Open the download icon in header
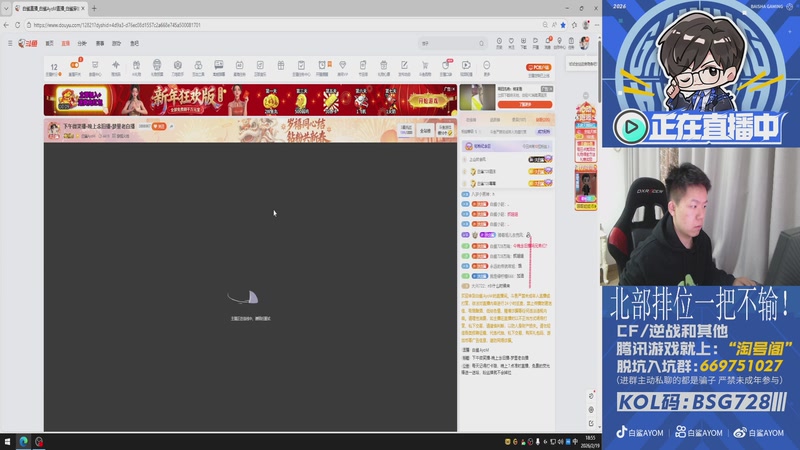Viewport: 800px width, 450px height. (x=523, y=43)
